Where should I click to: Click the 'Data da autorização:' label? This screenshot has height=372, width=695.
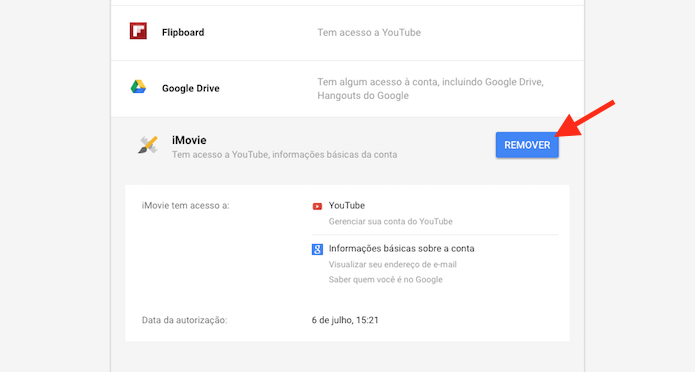pyautogui.click(x=184, y=320)
